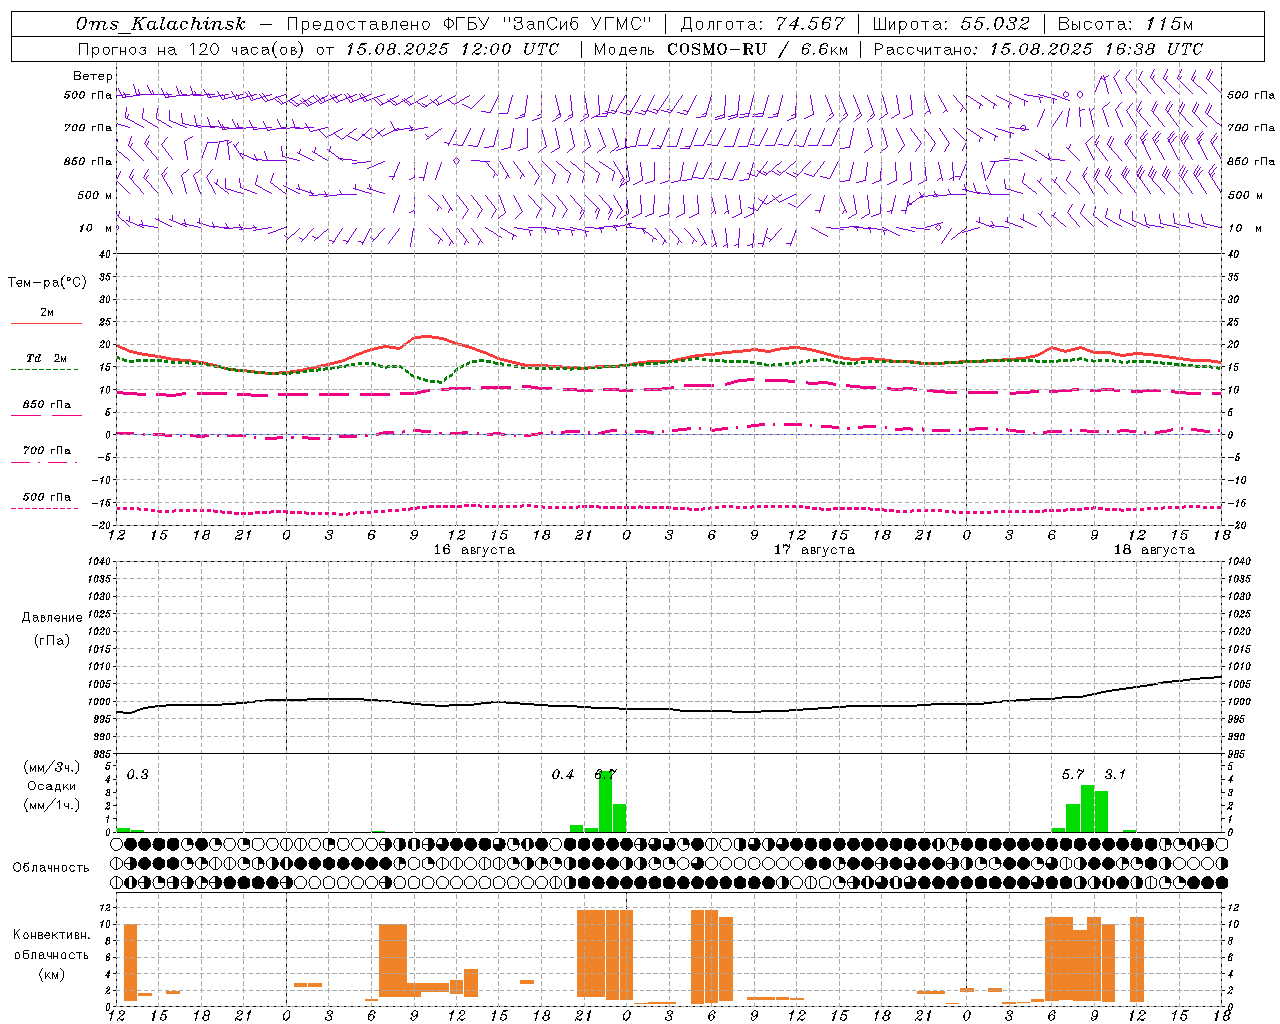Click the 'Рассчитано: 15.08.2025 16:38 UTC' timestamp

[1038, 49]
